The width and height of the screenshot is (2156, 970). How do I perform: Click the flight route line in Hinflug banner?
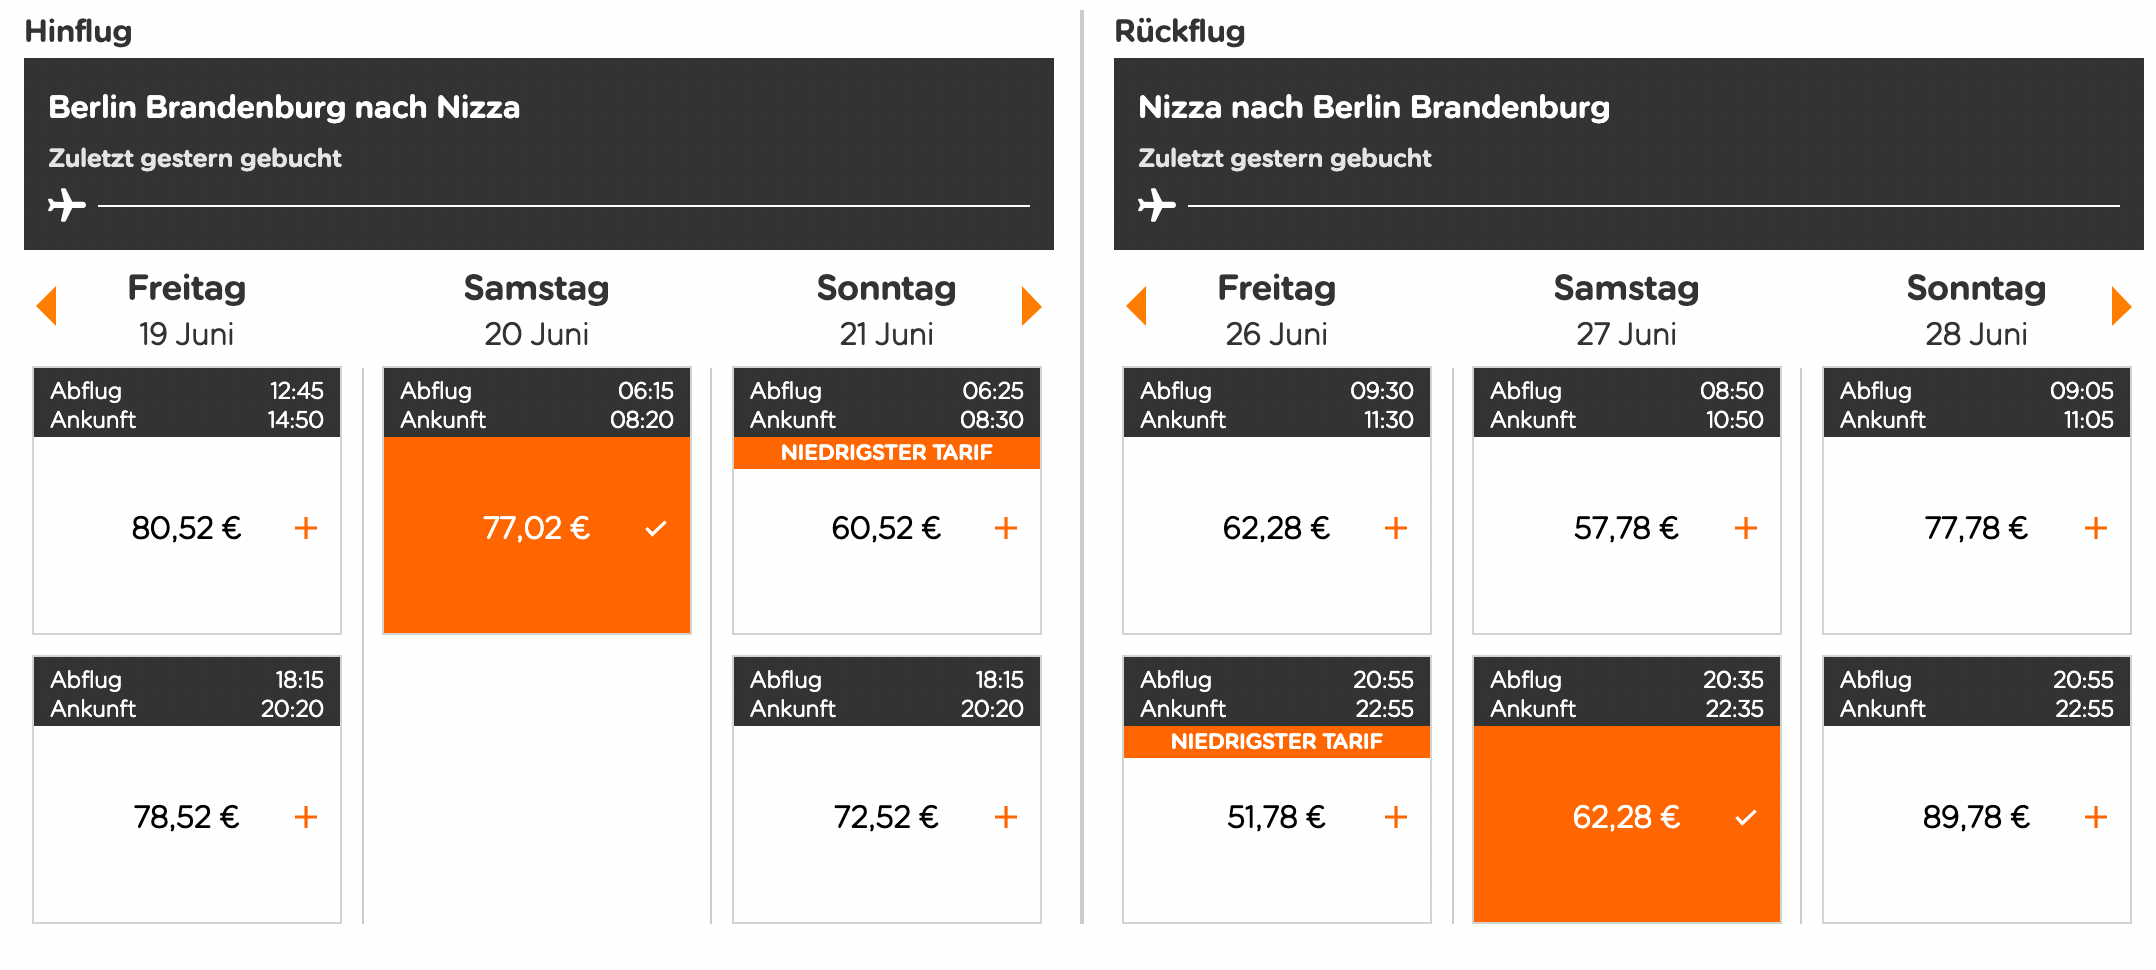click(x=560, y=207)
